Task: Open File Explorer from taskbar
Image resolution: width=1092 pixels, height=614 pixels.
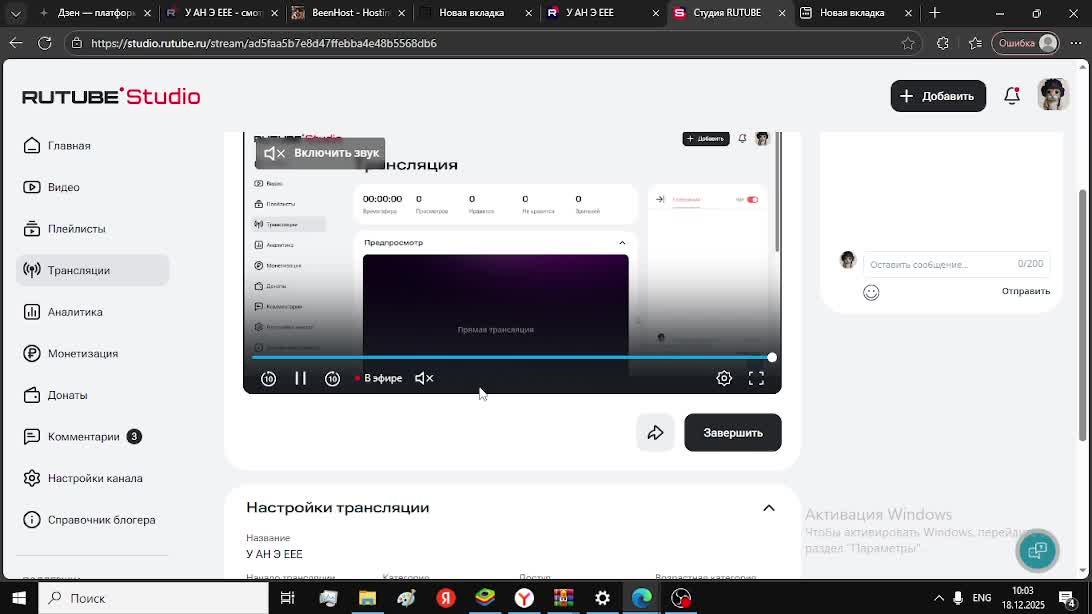Action: (x=367, y=598)
